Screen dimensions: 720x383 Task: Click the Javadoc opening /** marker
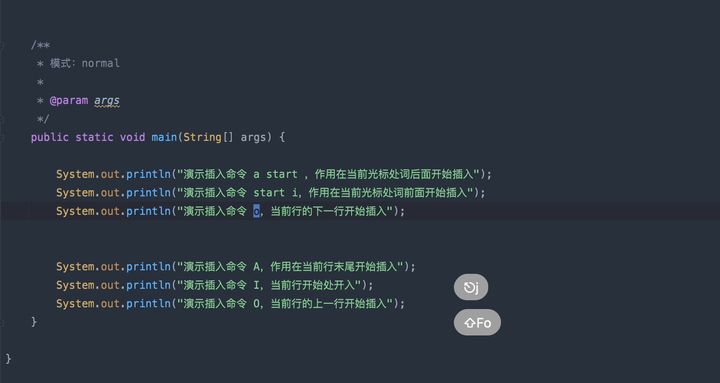tap(40, 45)
